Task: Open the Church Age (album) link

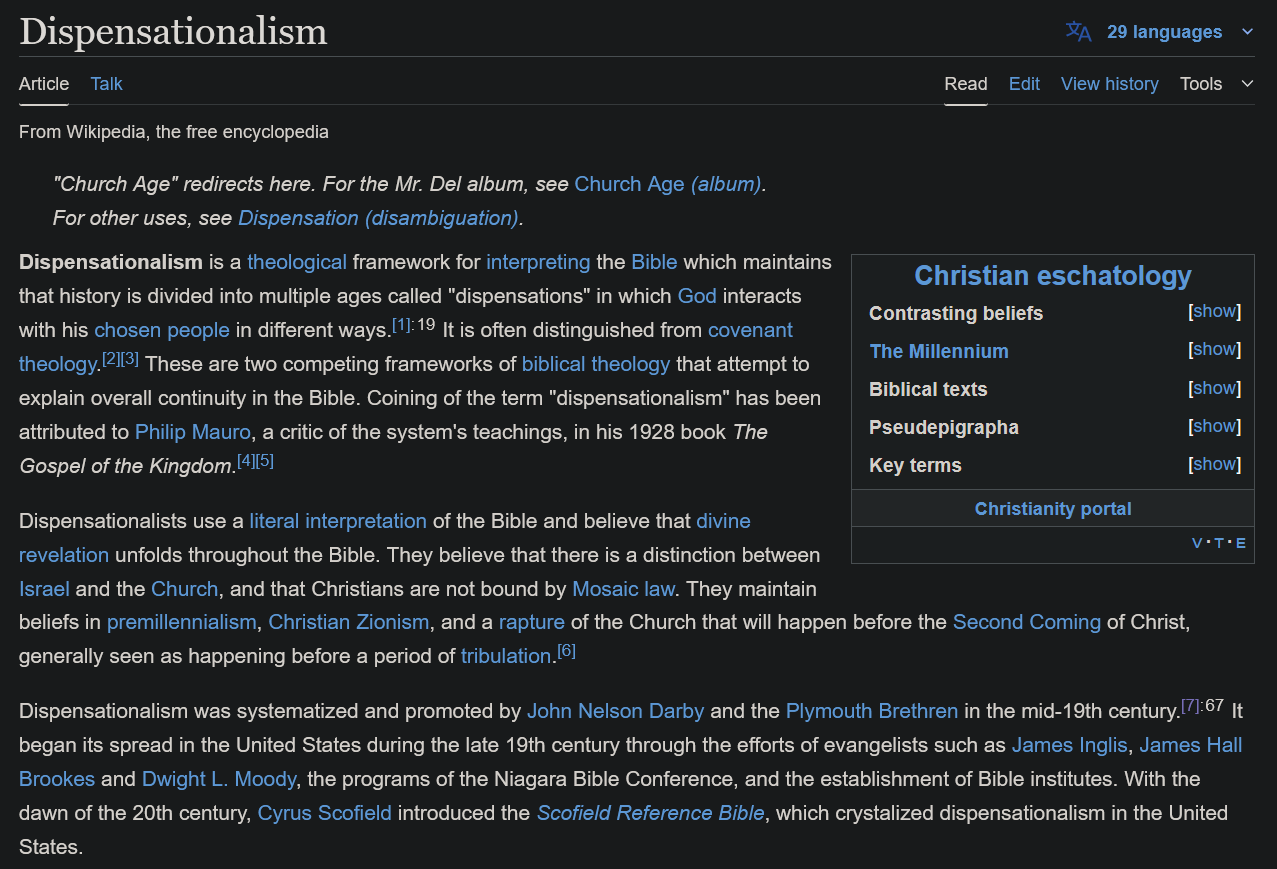Action: pos(668,184)
